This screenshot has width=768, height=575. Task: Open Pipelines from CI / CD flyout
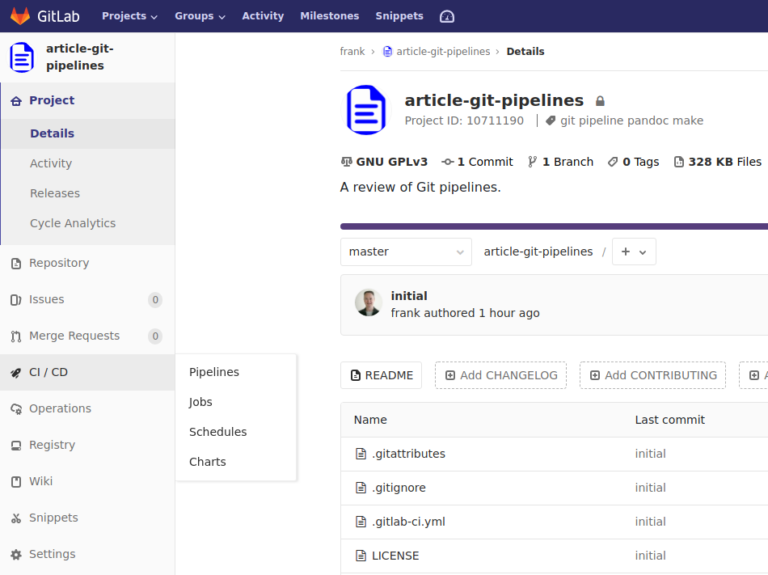[x=214, y=372]
